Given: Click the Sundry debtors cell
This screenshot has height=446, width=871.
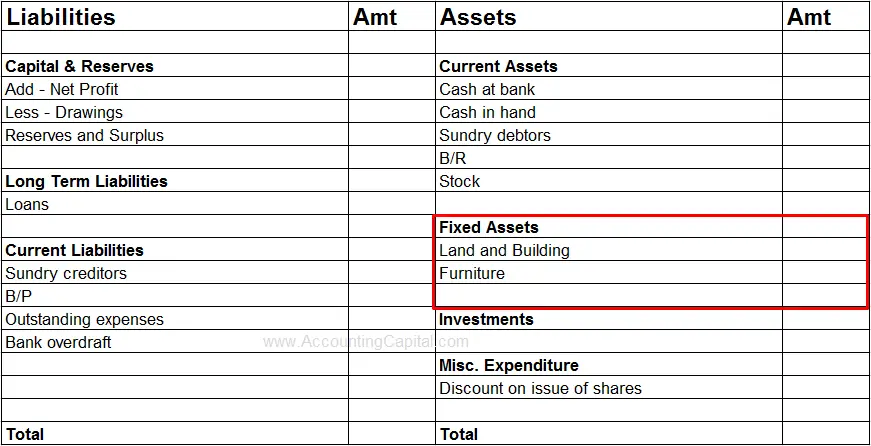Looking at the screenshot, I should (x=495, y=135).
